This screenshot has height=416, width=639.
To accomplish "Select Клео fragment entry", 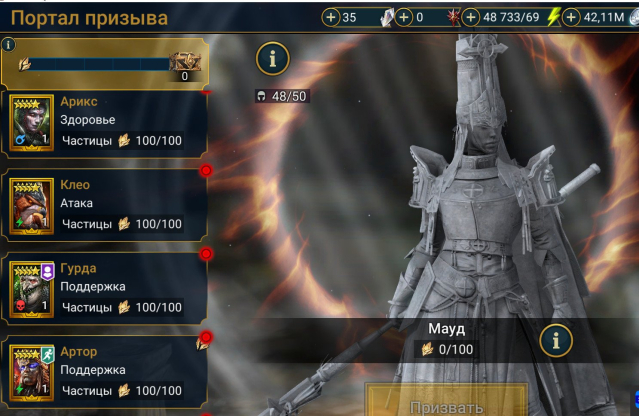I will pyautogui.click(x=104, y=205).
